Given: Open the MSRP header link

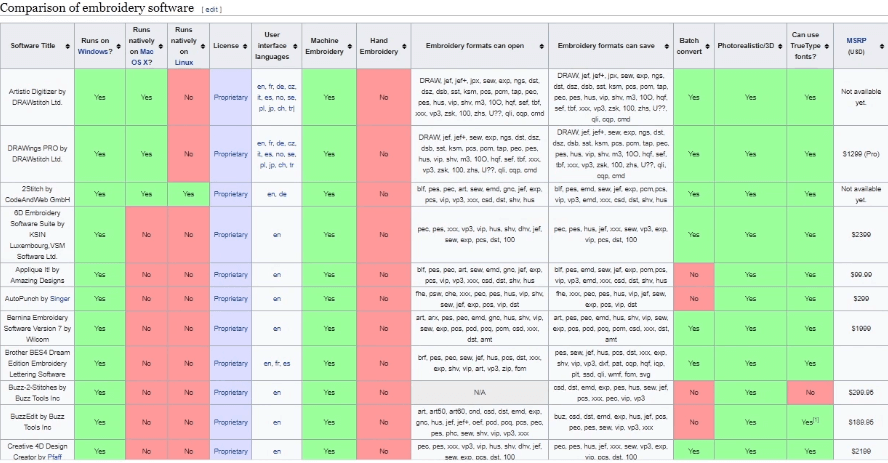Looking at the screenshot, I should [x=856, y=41].
